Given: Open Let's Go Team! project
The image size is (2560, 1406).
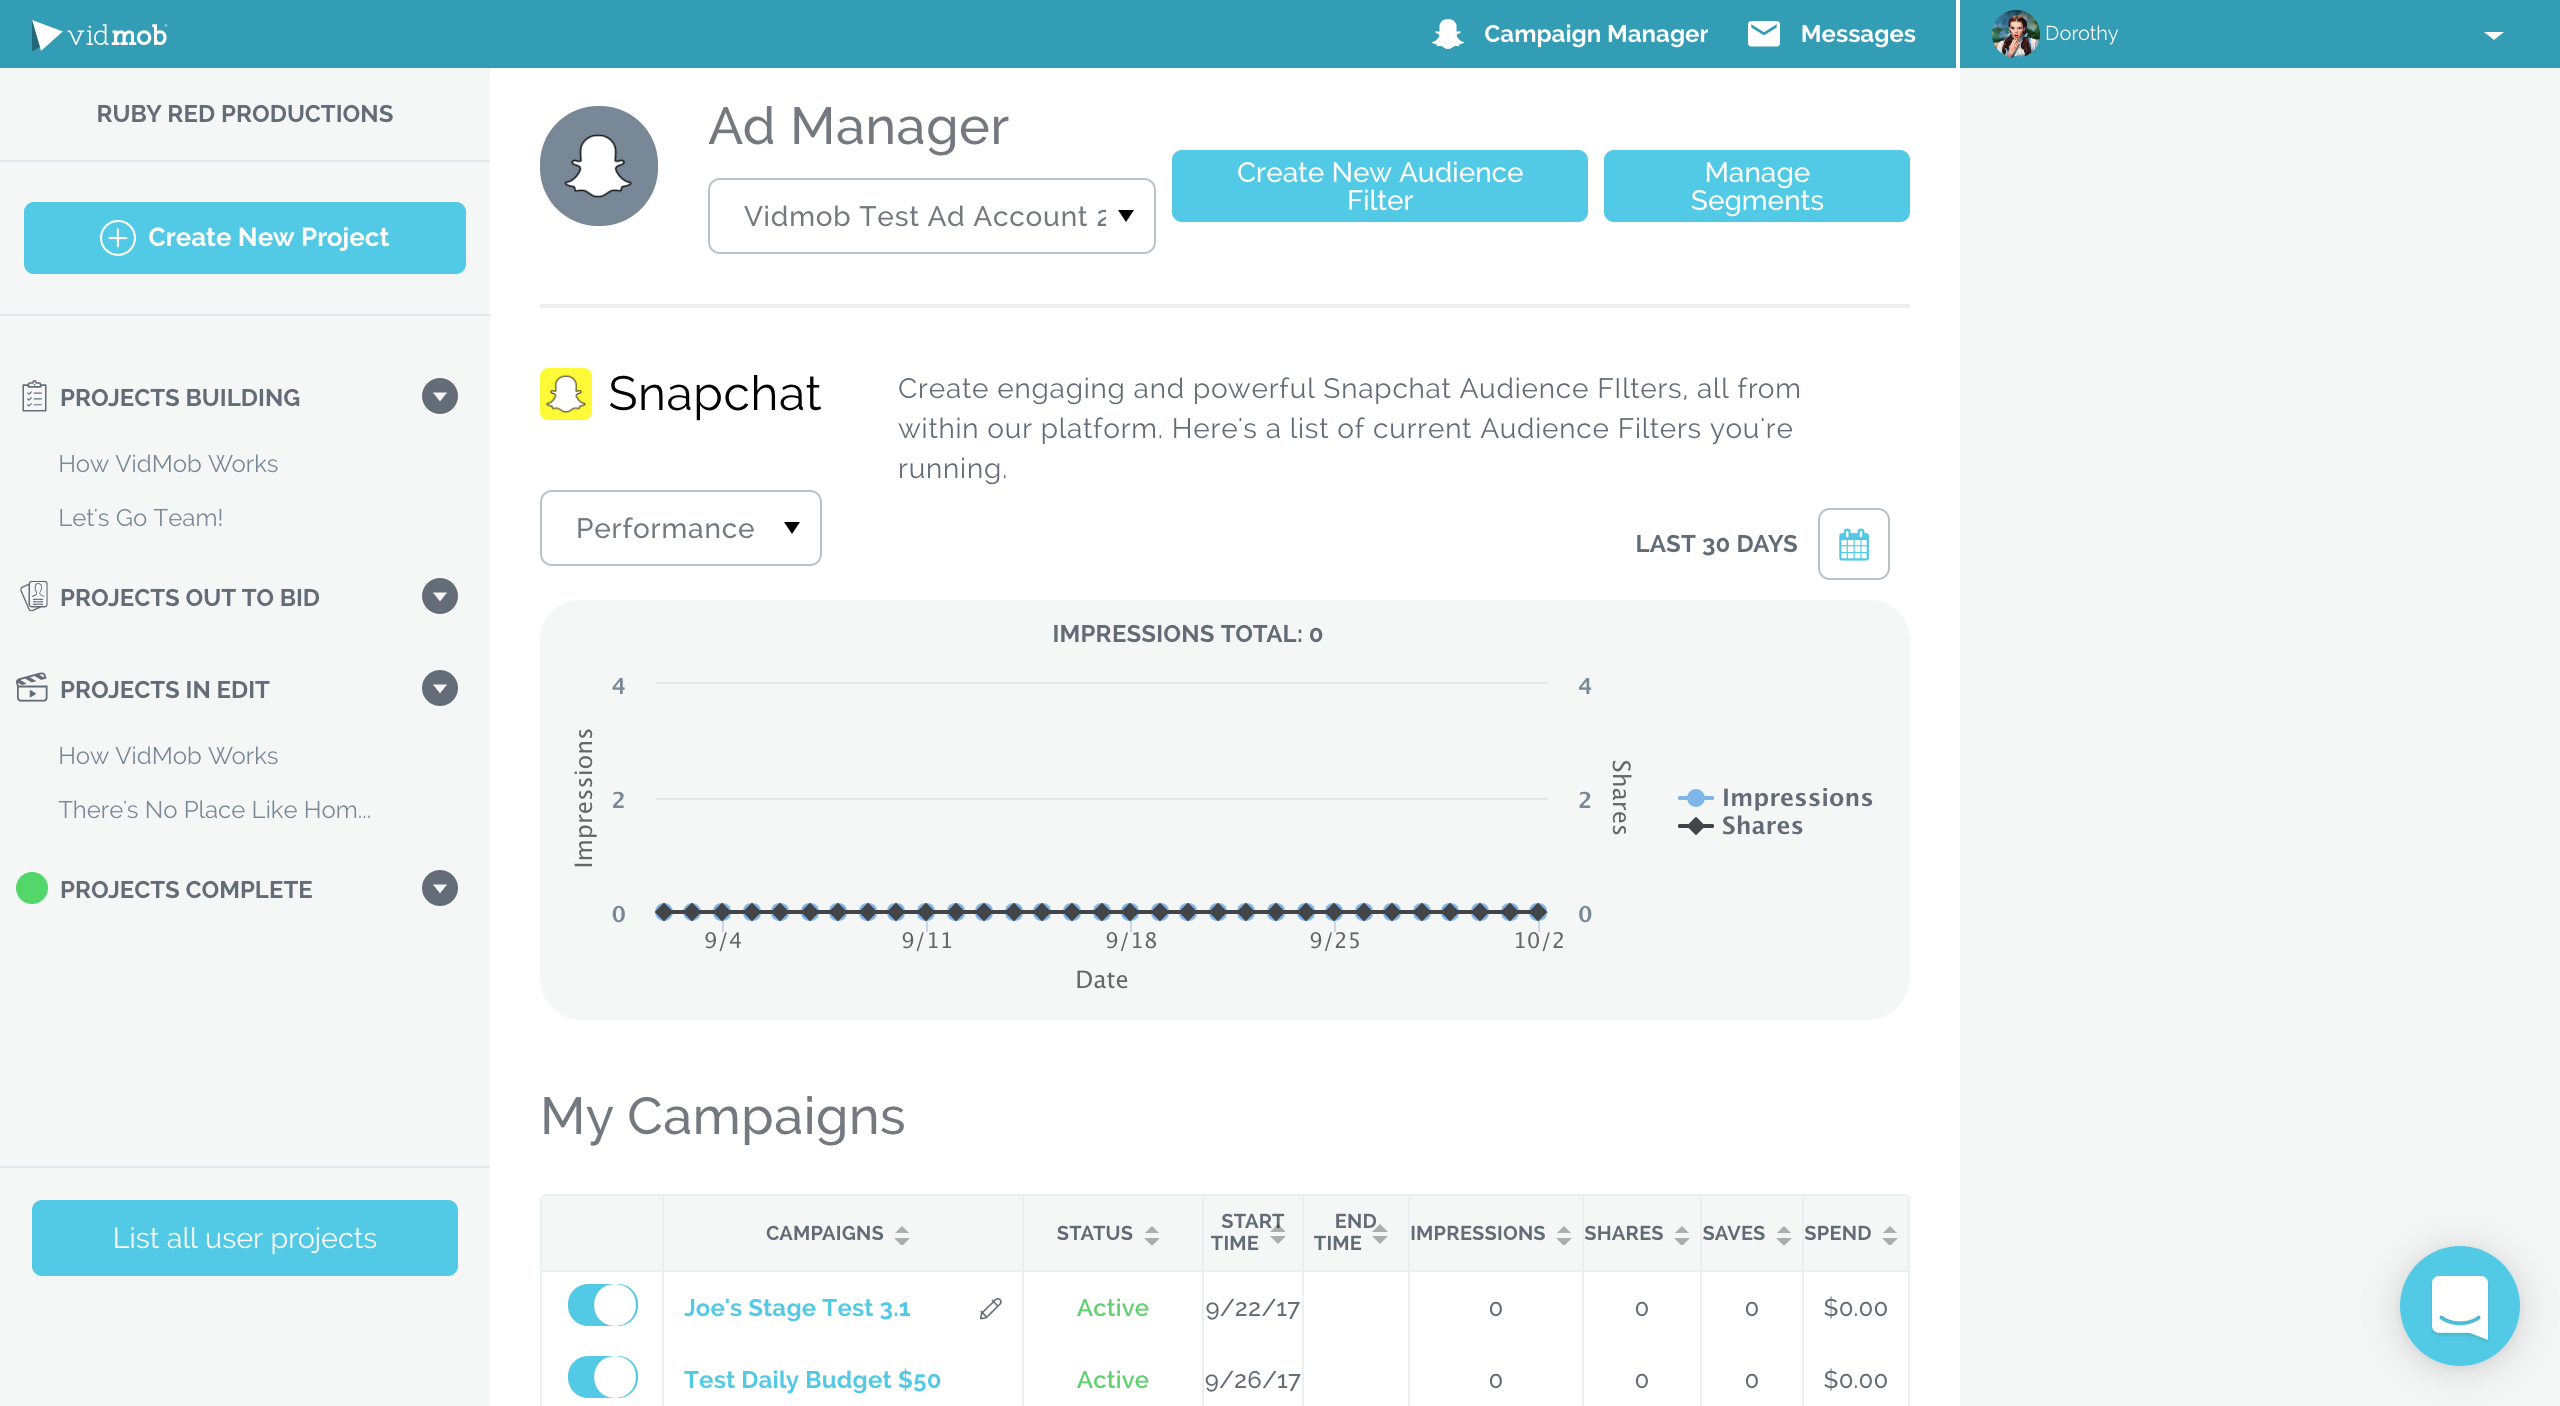Looking at the screenshot, I should (140, 518).
